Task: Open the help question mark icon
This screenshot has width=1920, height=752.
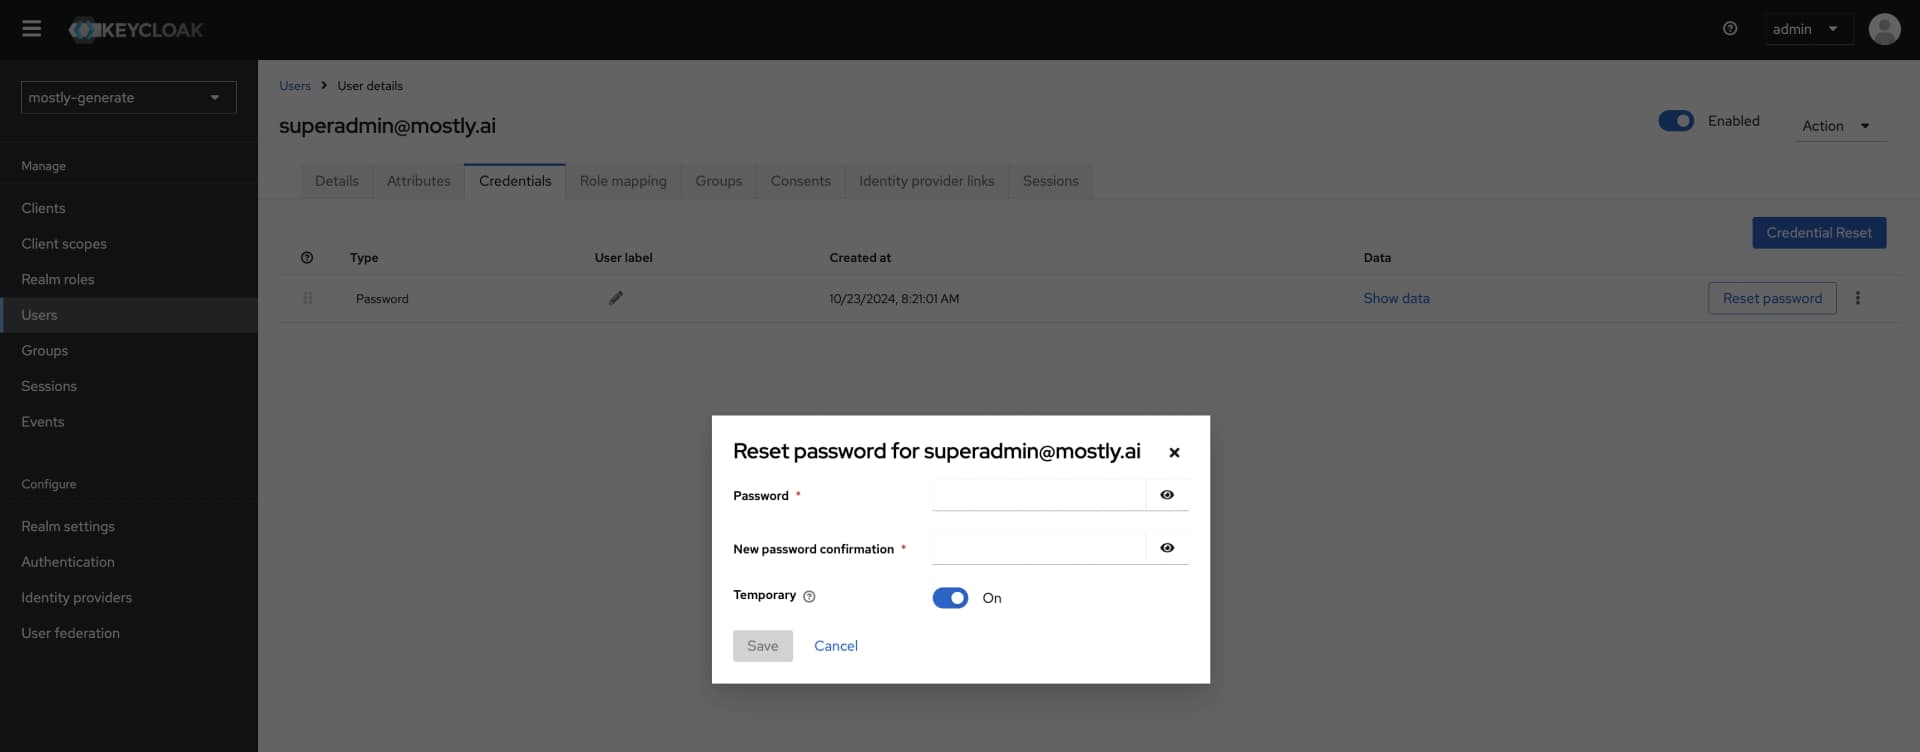Action: coord(1730,28)
